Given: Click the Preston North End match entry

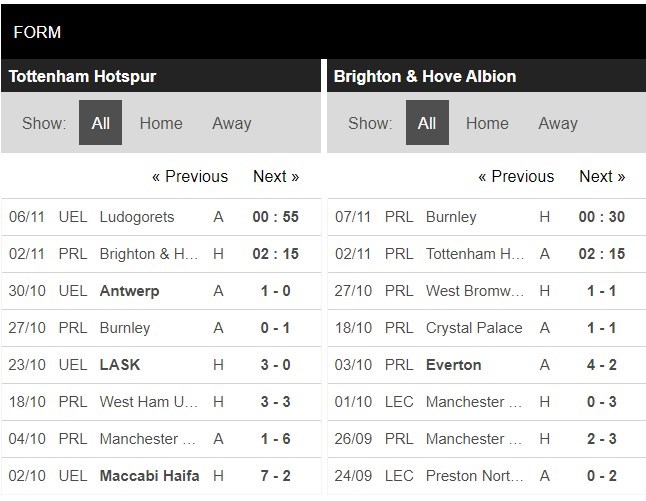Looking at the screenshot, I should 475,476.
